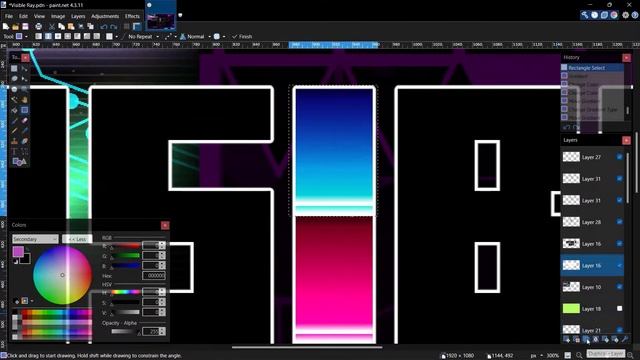Toggle visibility checkbox of Layer 10

620,287
